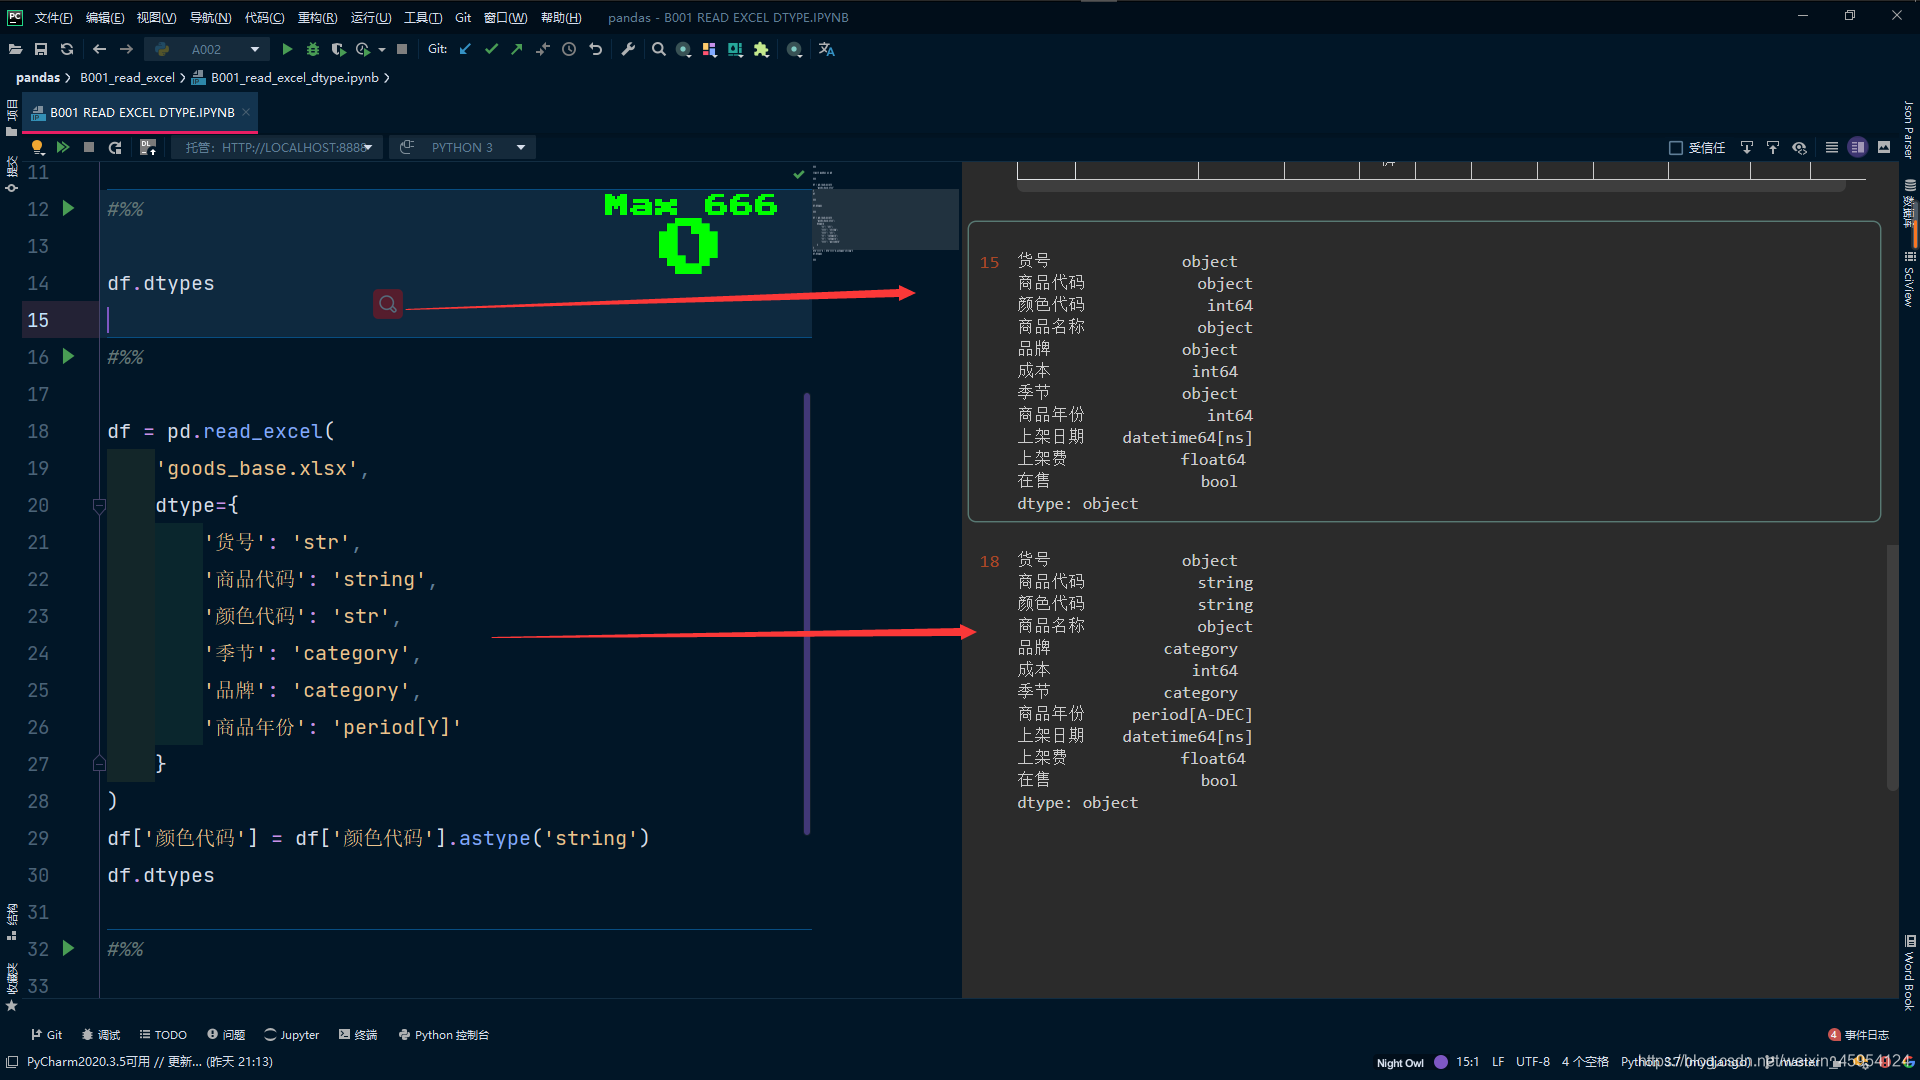Toggle the split editor and preview mode

(x=1858, y=147)
